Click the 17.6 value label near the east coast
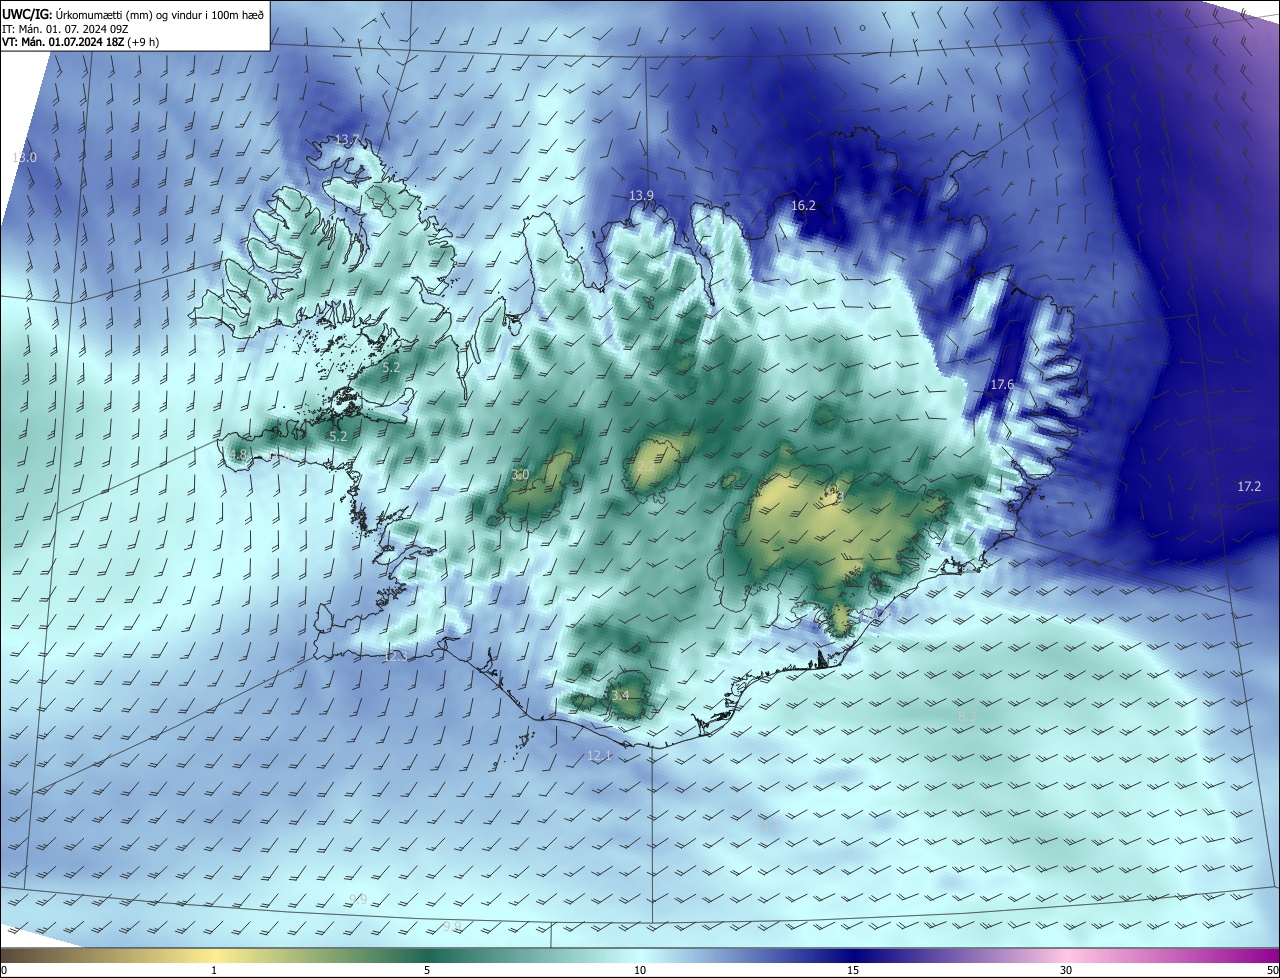Image resolution: width=1280 pixels, height=978 pixels. click(x=1002, y=385)
